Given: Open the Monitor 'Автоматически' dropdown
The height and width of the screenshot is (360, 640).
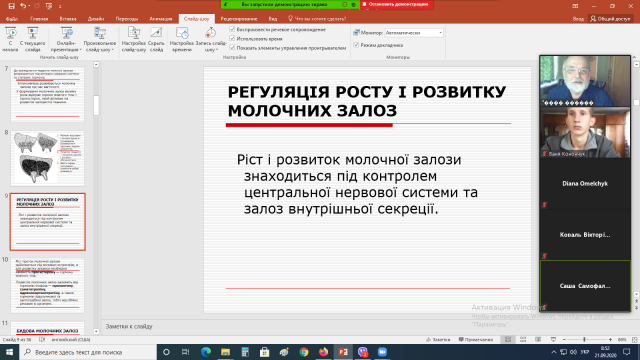Looking at the screenshot, I should point(414,32).
